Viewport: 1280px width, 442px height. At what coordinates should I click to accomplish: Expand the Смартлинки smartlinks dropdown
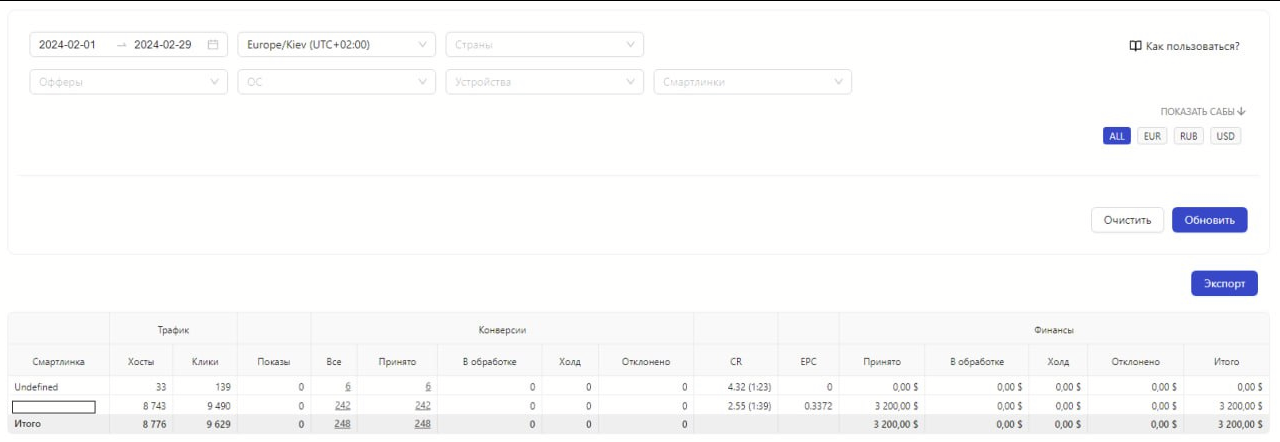(752, 82)
